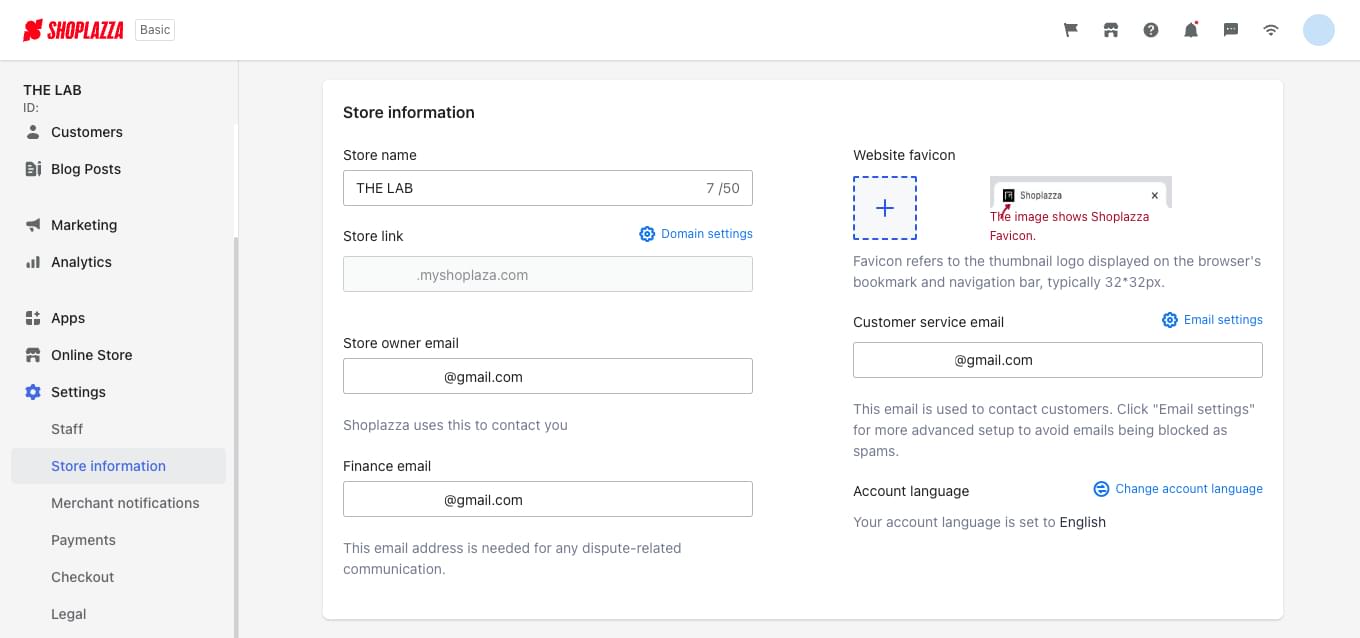
Task: Select Payments under Settings
Action: coord(83,540)
